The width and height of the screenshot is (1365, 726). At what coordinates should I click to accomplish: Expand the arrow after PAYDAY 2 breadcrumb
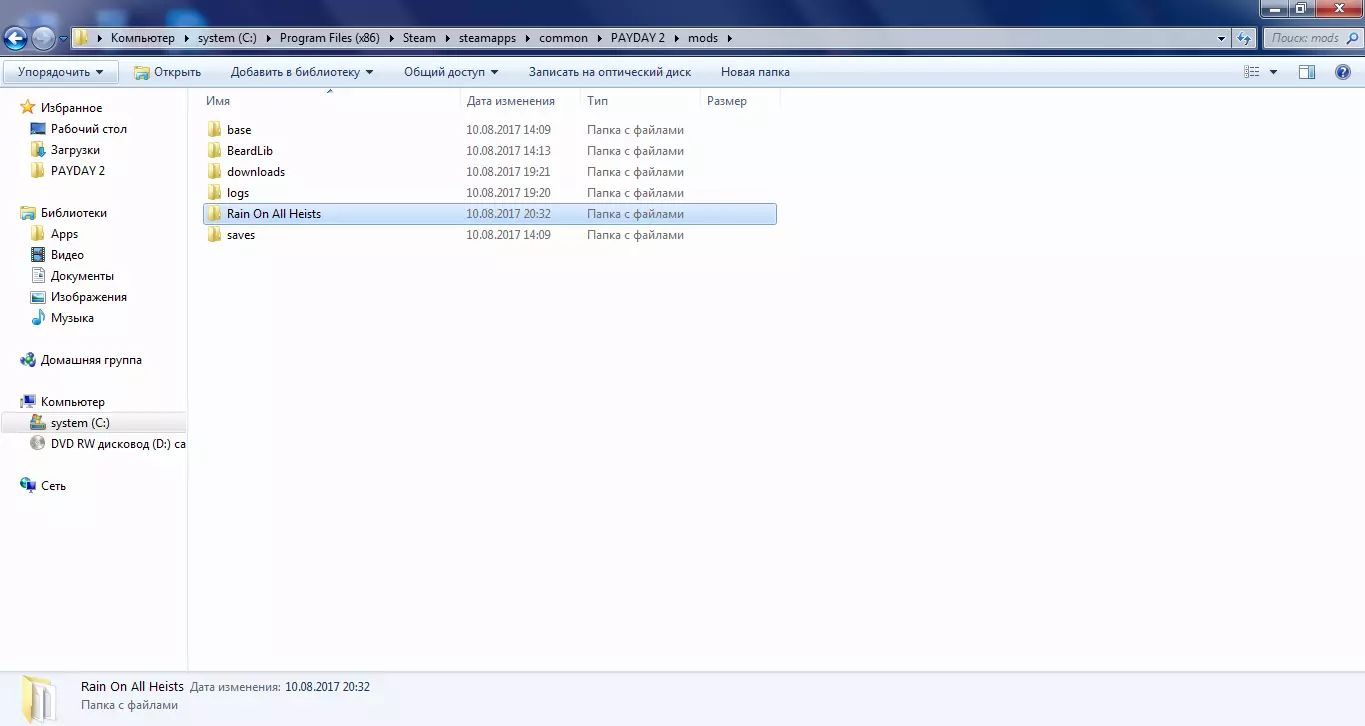pos(676,39)
